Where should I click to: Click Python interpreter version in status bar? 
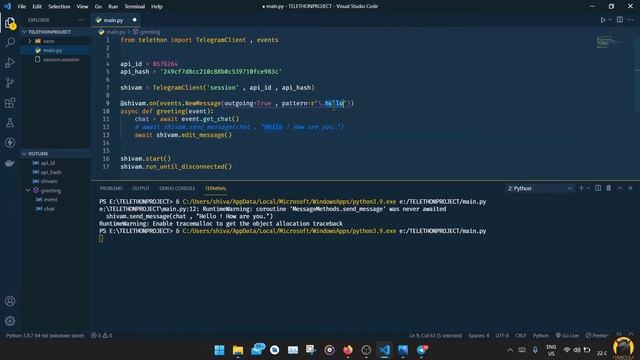[x=45, y=336]
